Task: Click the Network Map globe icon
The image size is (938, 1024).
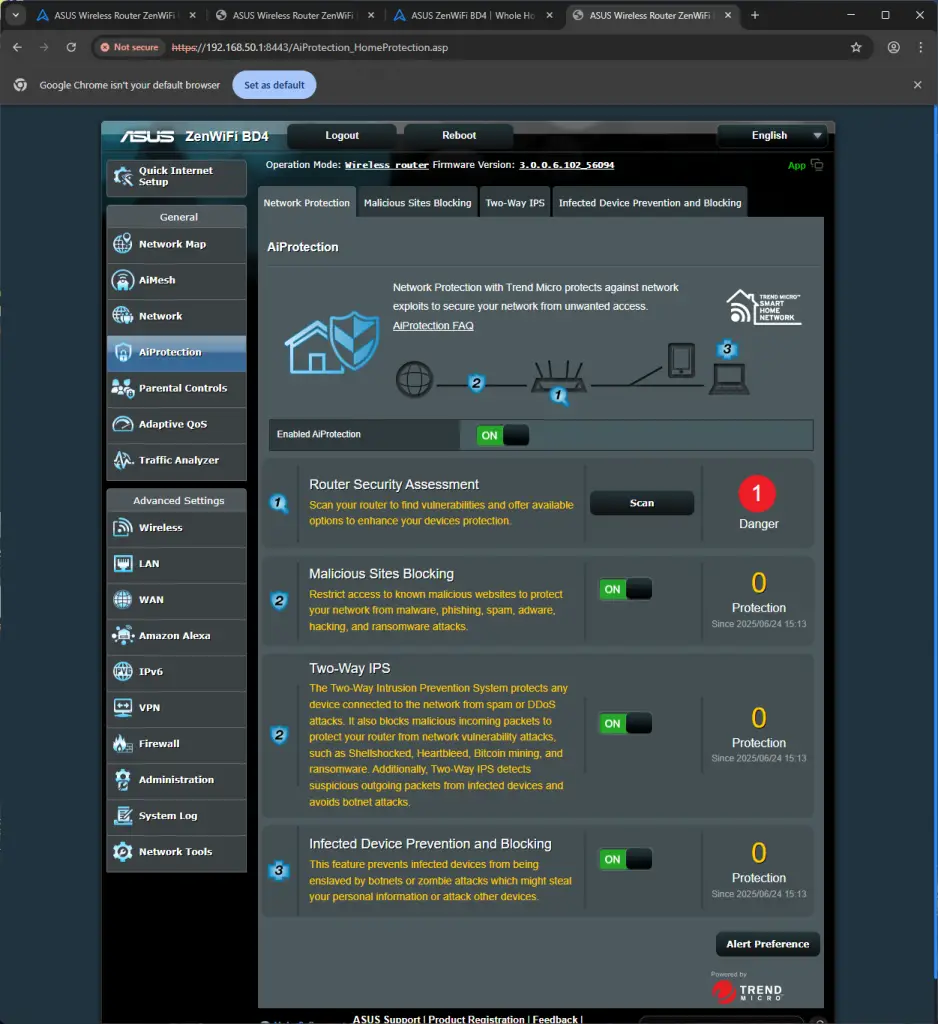Action: pos(123,244)
